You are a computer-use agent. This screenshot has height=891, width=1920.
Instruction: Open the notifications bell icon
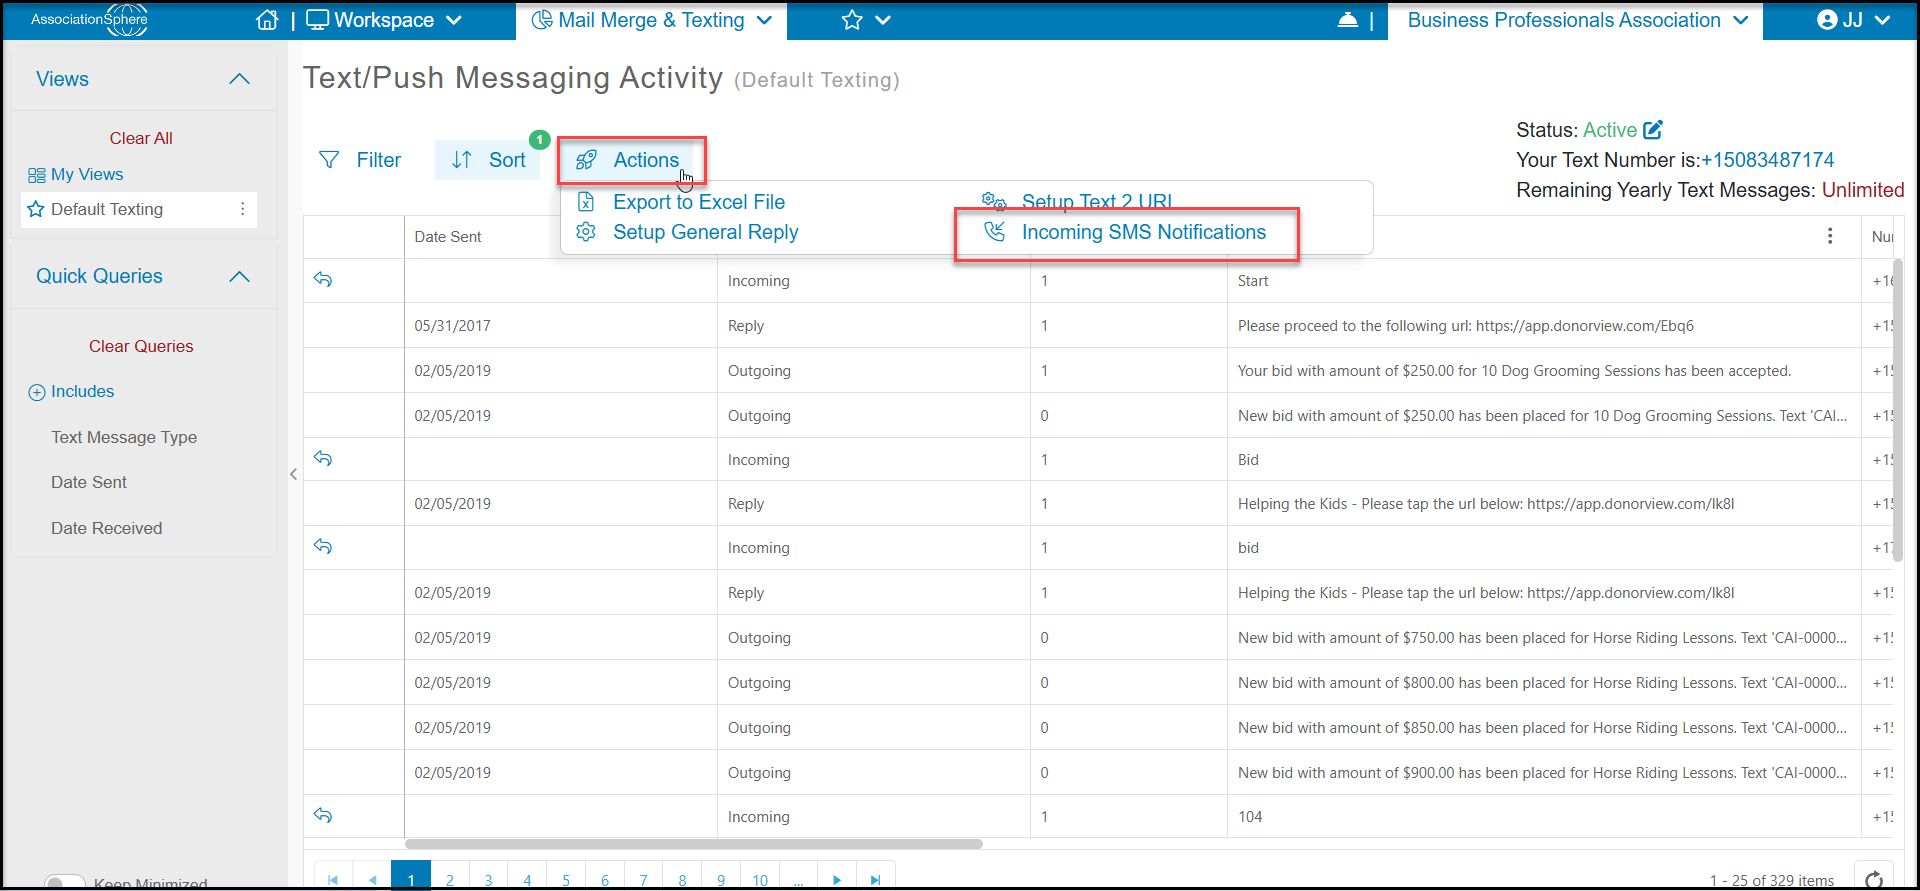pos(1347,20)
